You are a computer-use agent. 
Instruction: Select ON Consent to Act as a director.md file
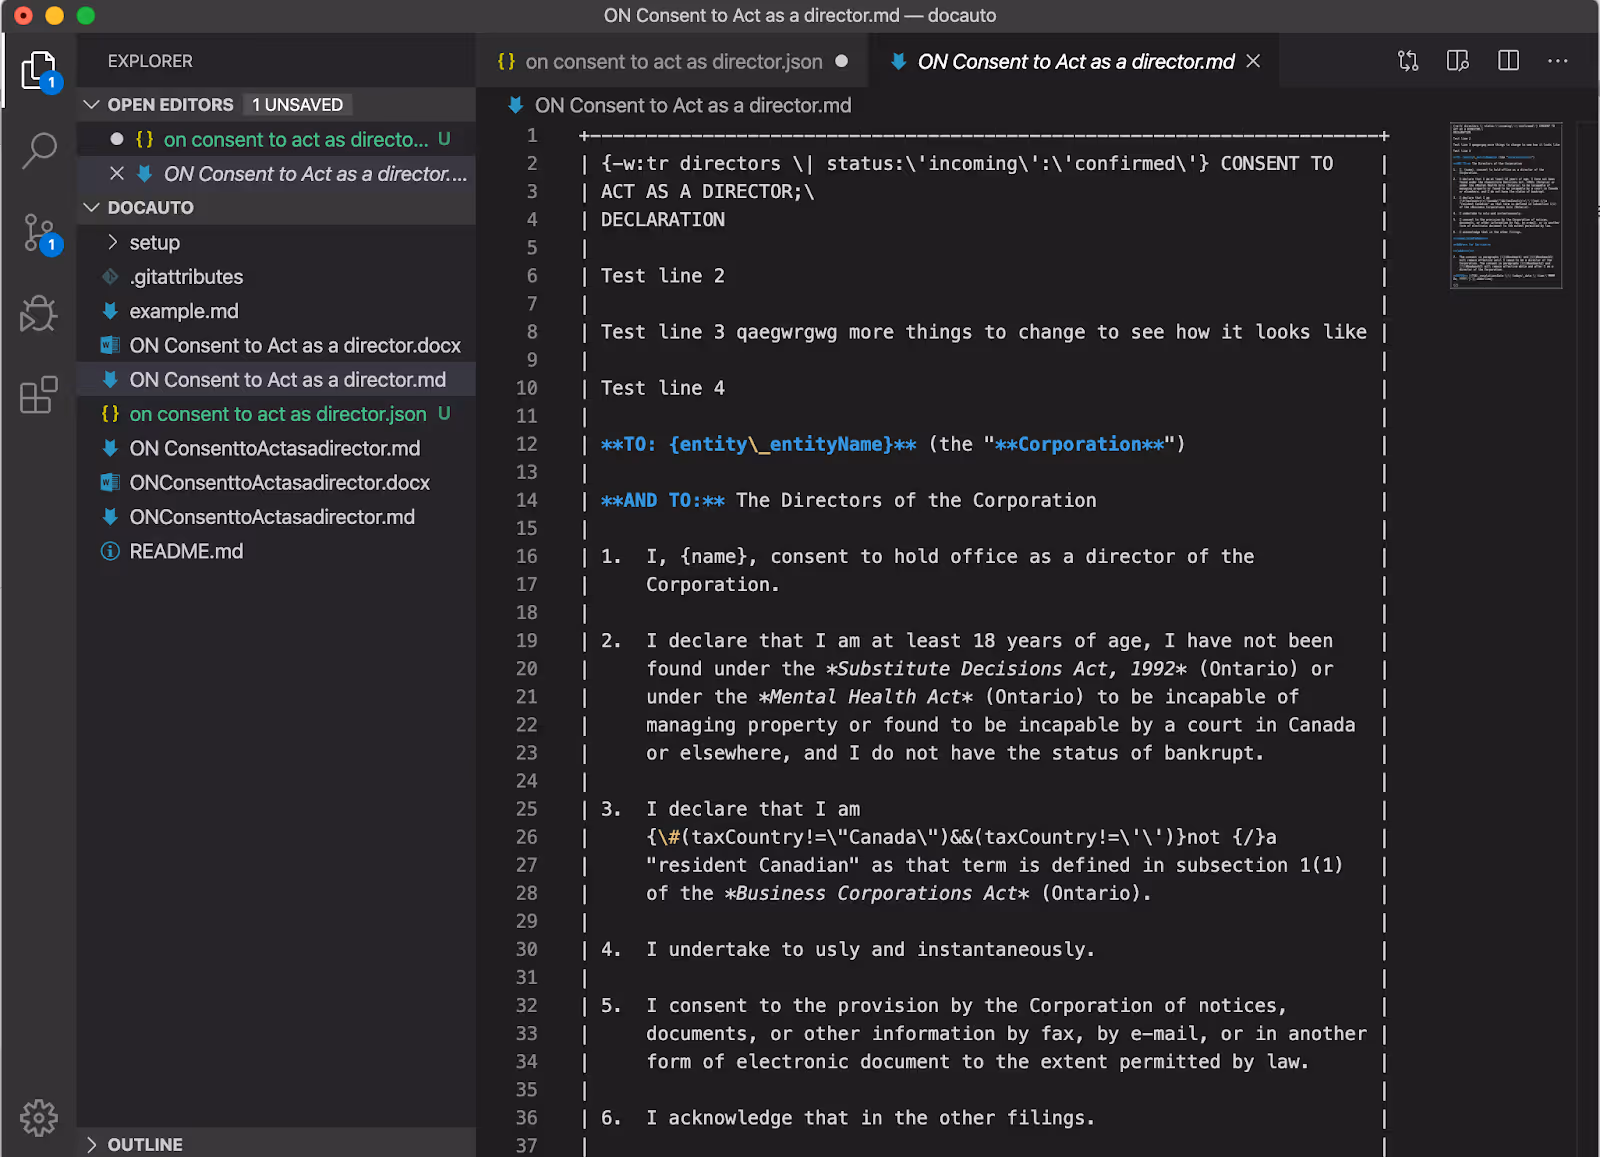[x=276, y=380]
